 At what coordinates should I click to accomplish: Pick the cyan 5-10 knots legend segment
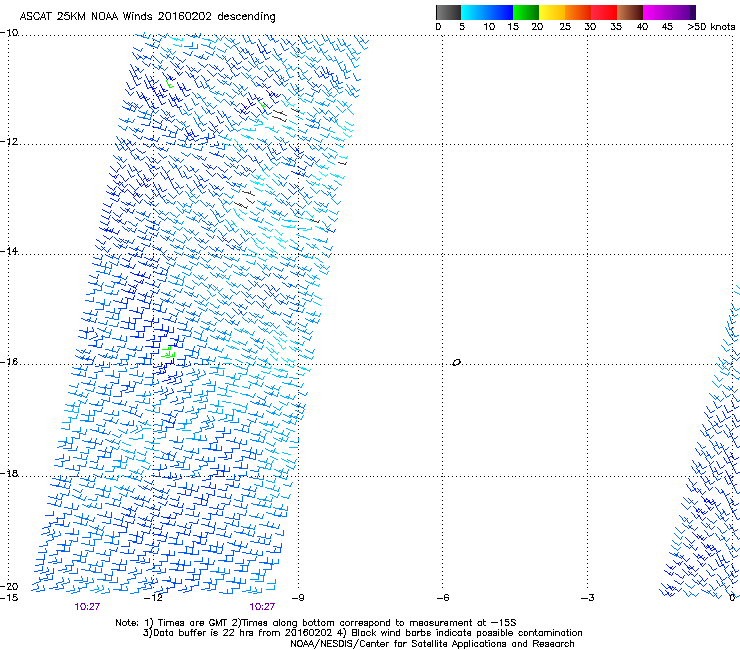[474, 12]
